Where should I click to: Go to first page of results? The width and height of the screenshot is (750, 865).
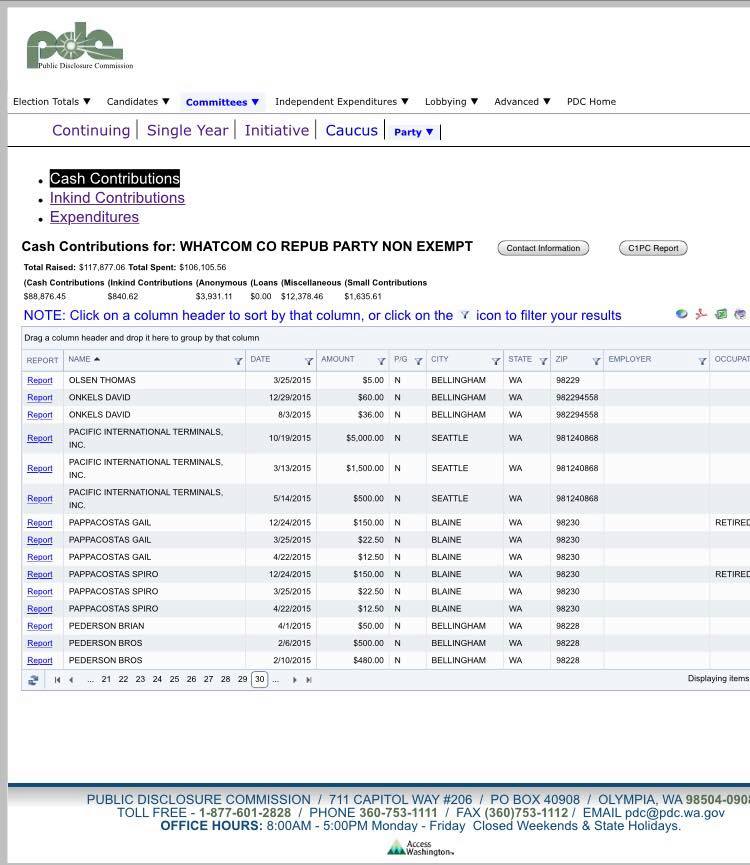[x=57, y=680]
